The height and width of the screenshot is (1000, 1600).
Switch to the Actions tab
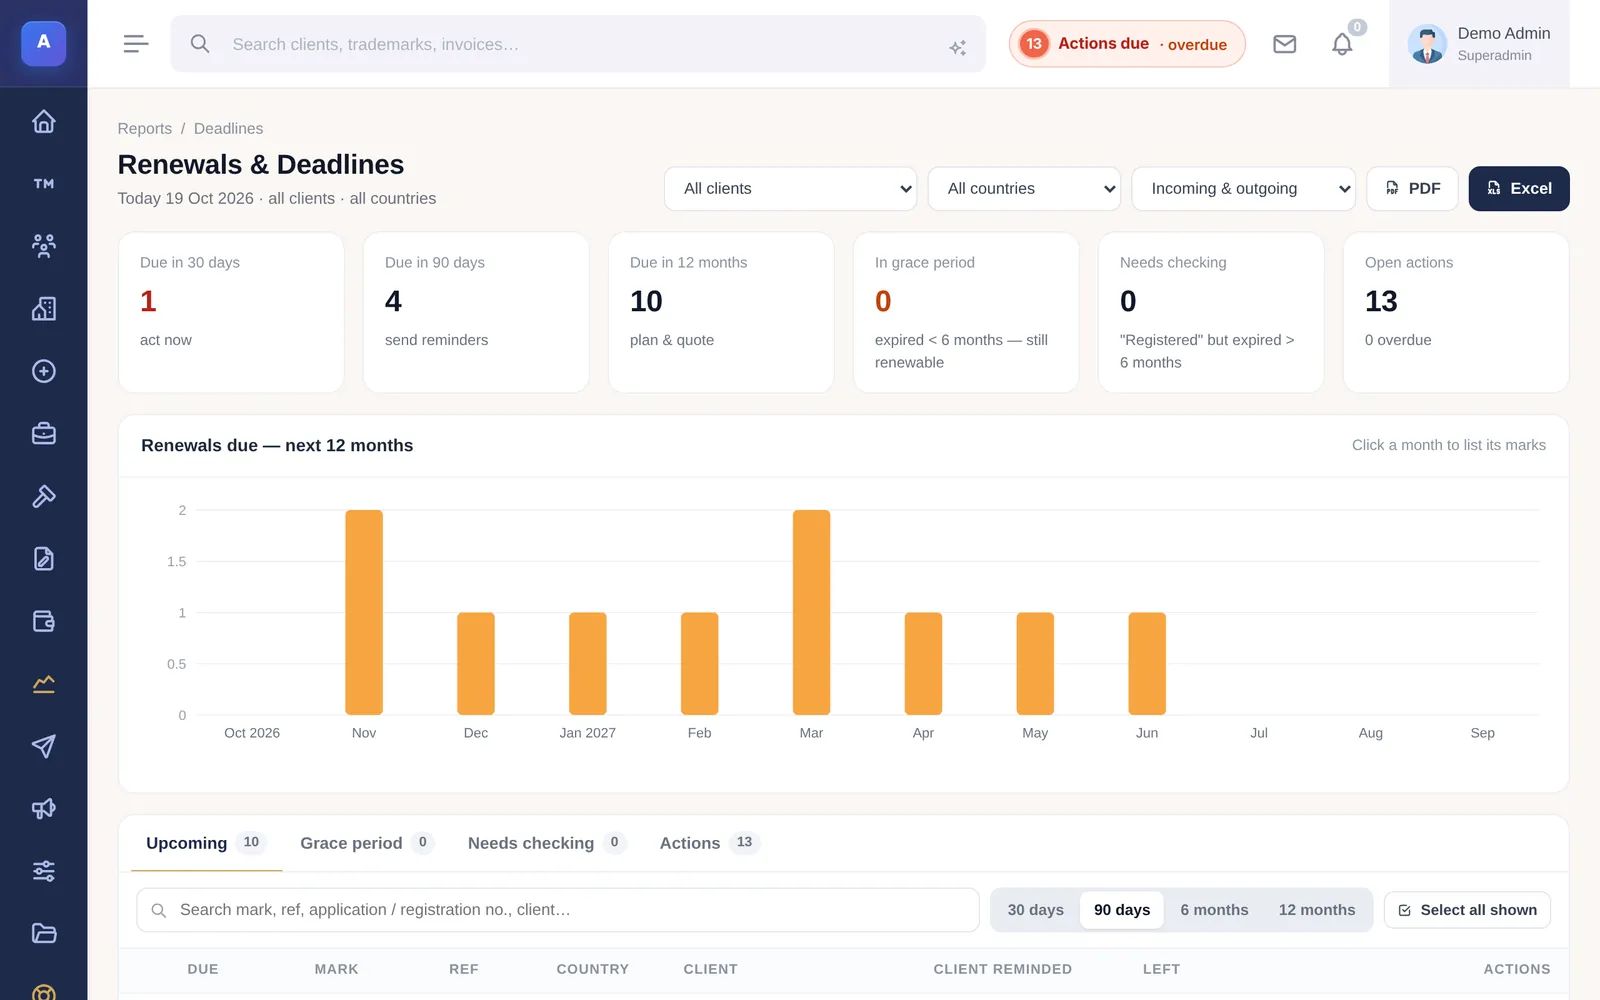(709, 843)
